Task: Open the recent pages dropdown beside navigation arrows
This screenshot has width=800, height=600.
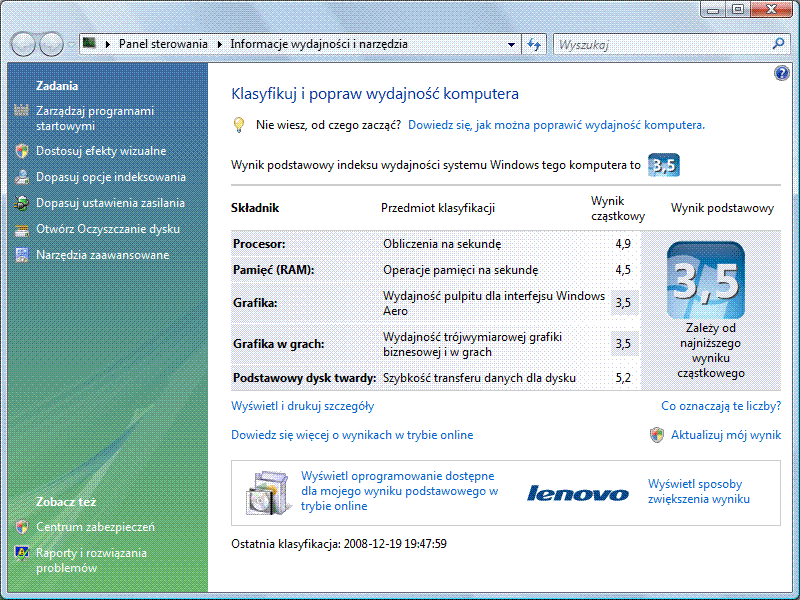Action: pos(71,44)
